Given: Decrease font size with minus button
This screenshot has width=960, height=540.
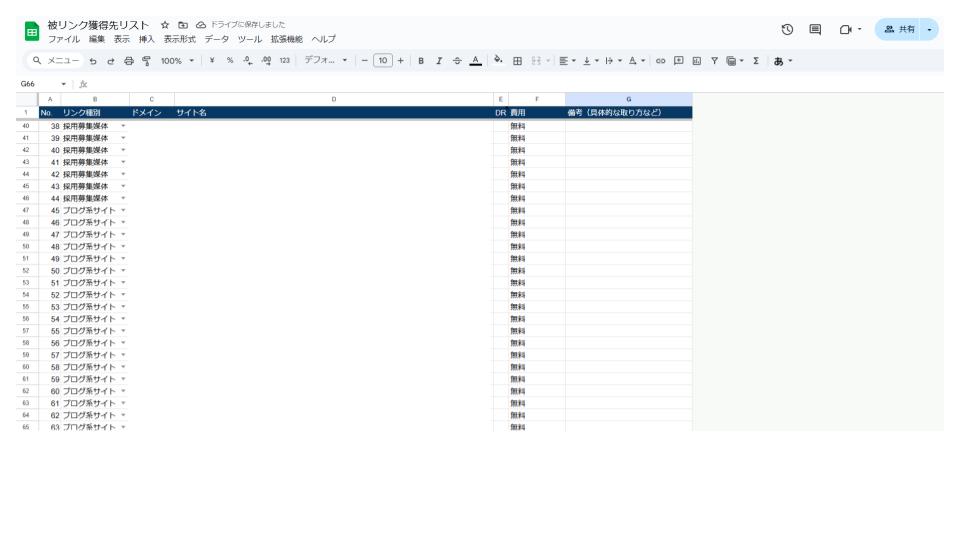Looking at the screenshot, I should [364, 61].
